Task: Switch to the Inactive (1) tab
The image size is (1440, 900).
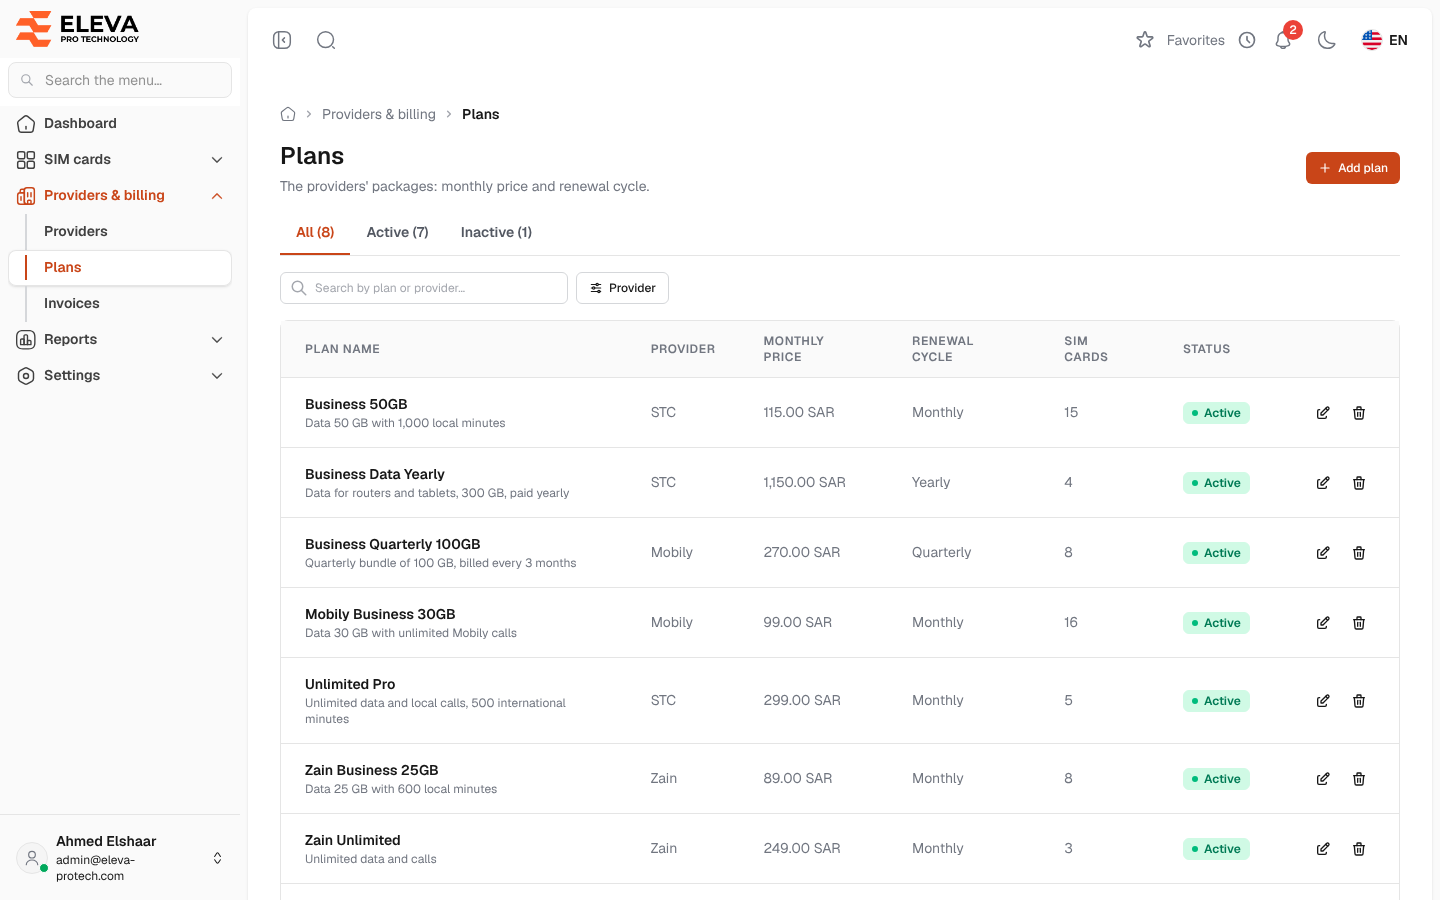Action: click(x=496, y=233)
